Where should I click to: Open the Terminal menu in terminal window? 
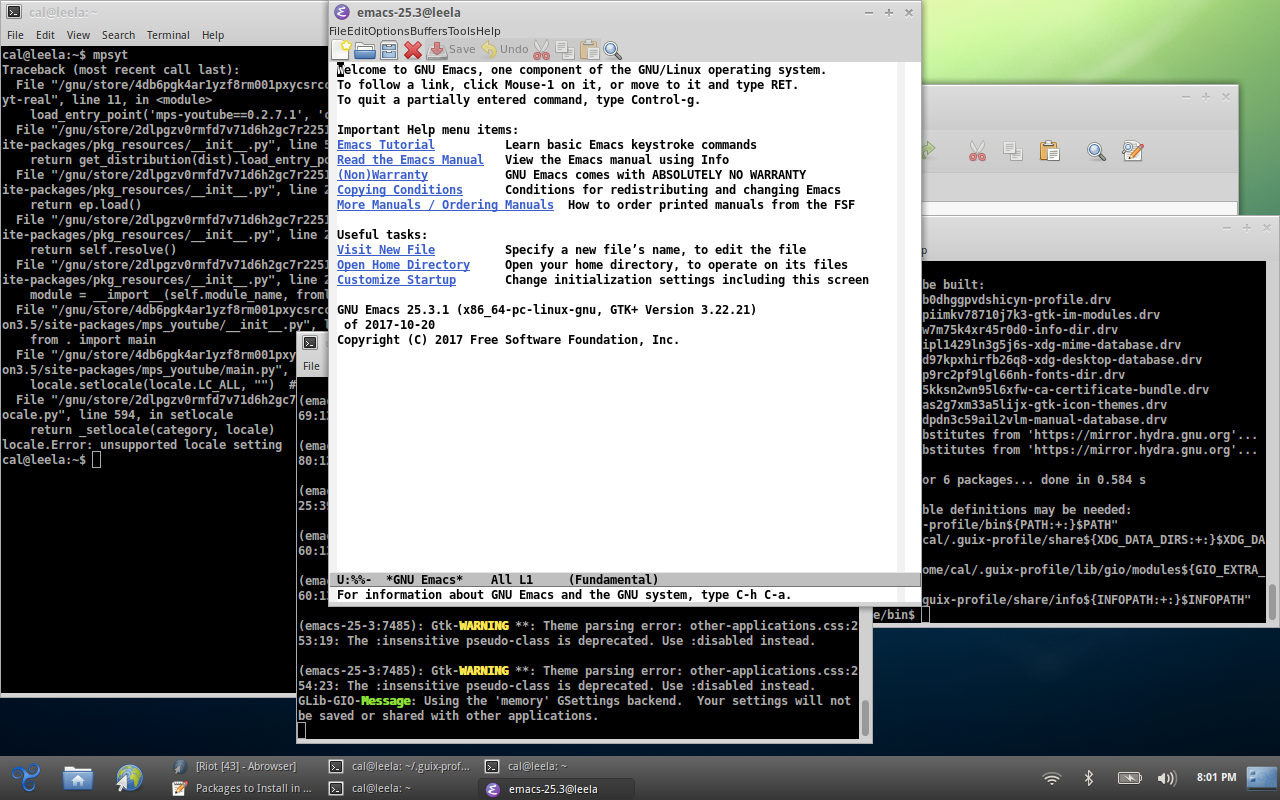[x=168, y=35]
